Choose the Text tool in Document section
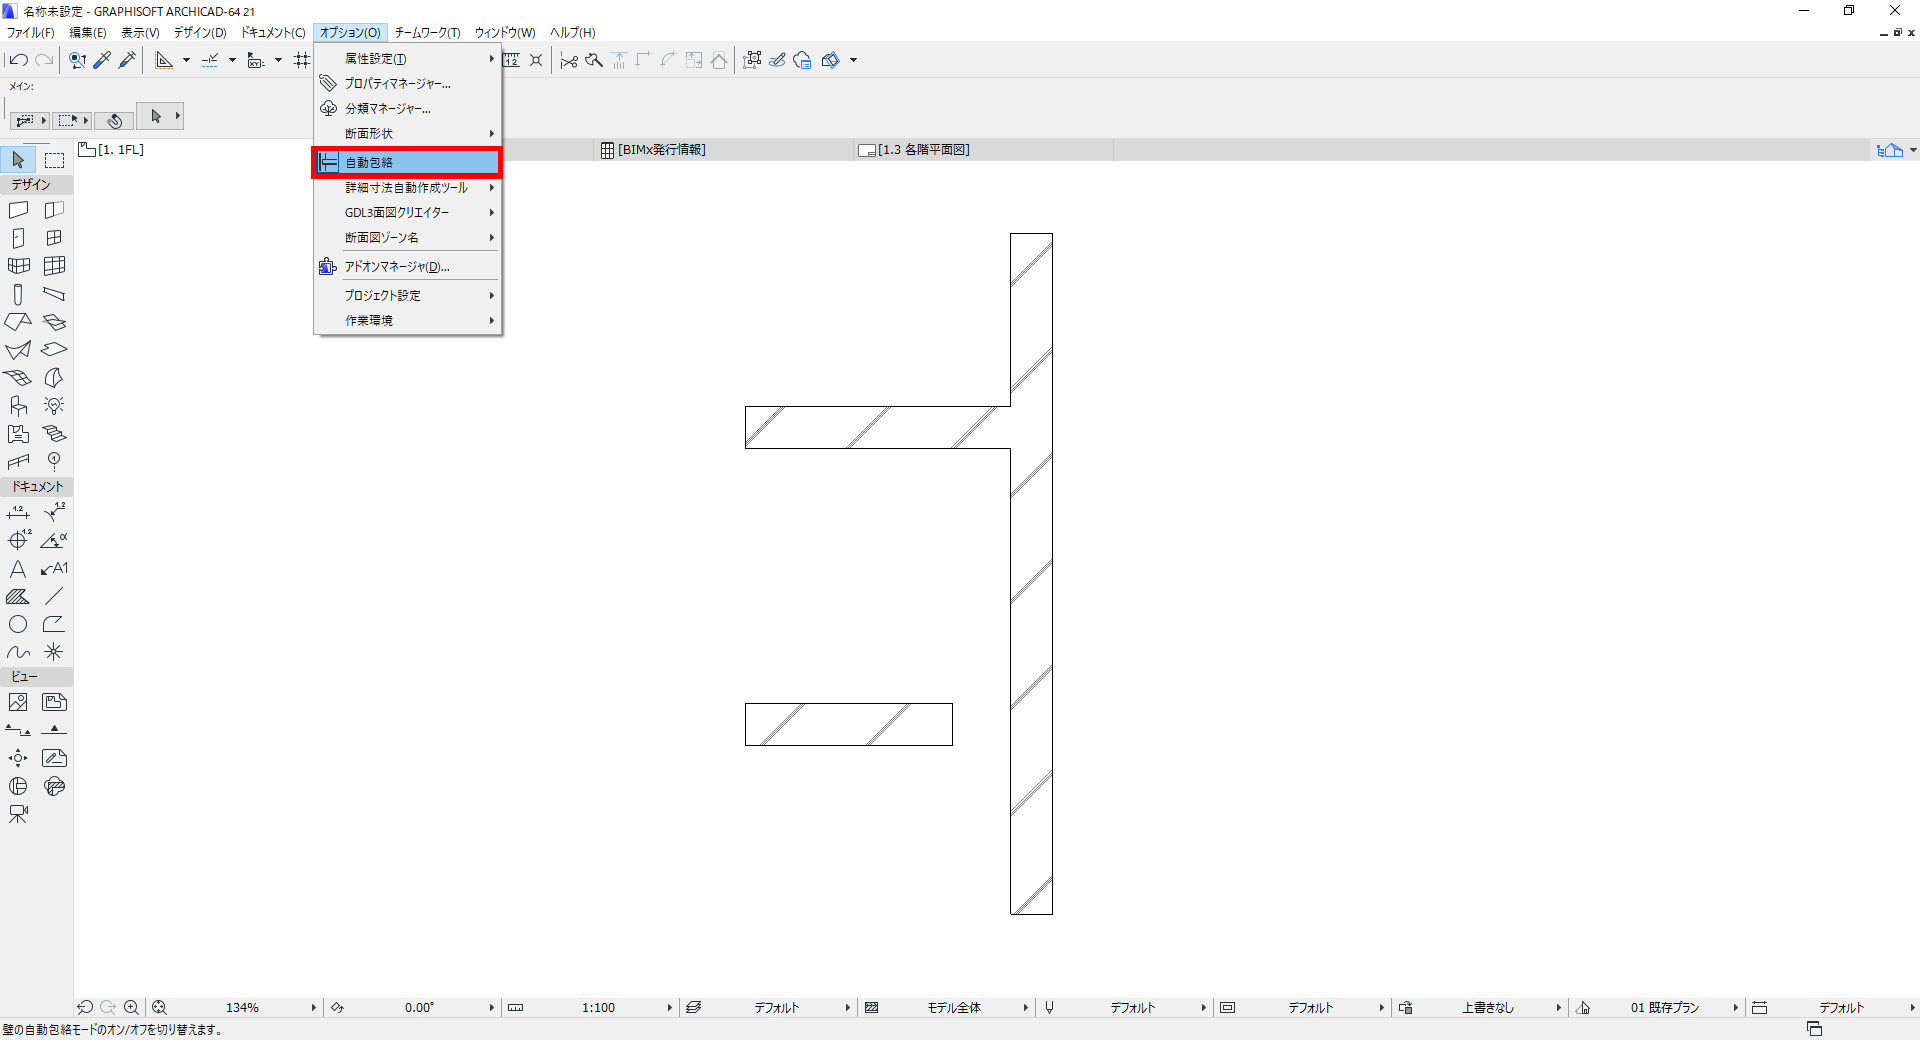 [18, 569]
